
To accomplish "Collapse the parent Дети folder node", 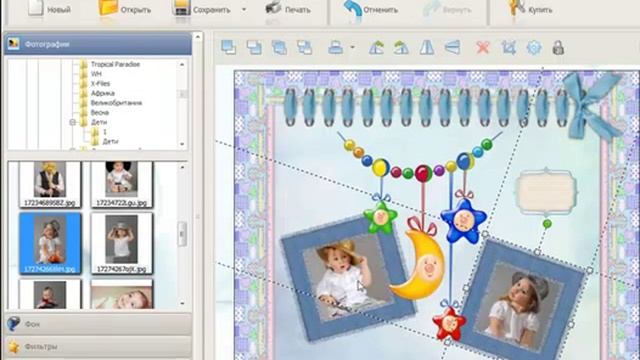I will (x=73, y=122).
